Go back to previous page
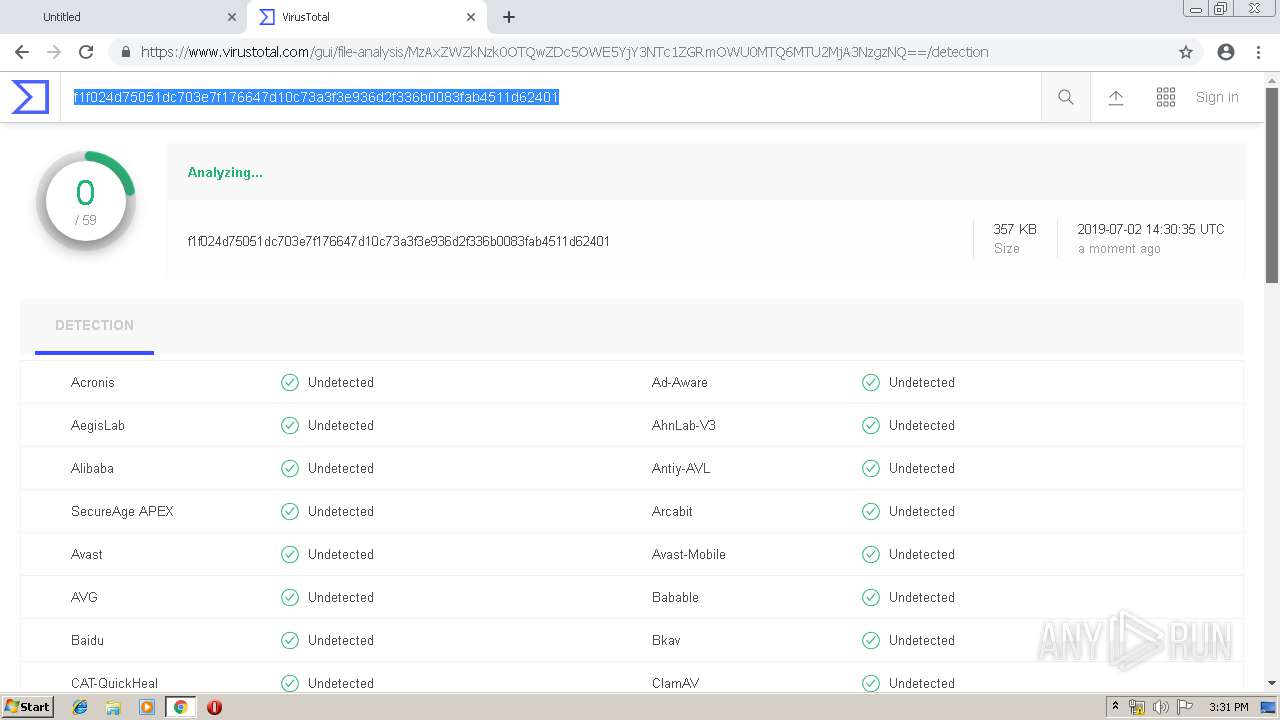1280x720 pixels. (x=22, y=52)
